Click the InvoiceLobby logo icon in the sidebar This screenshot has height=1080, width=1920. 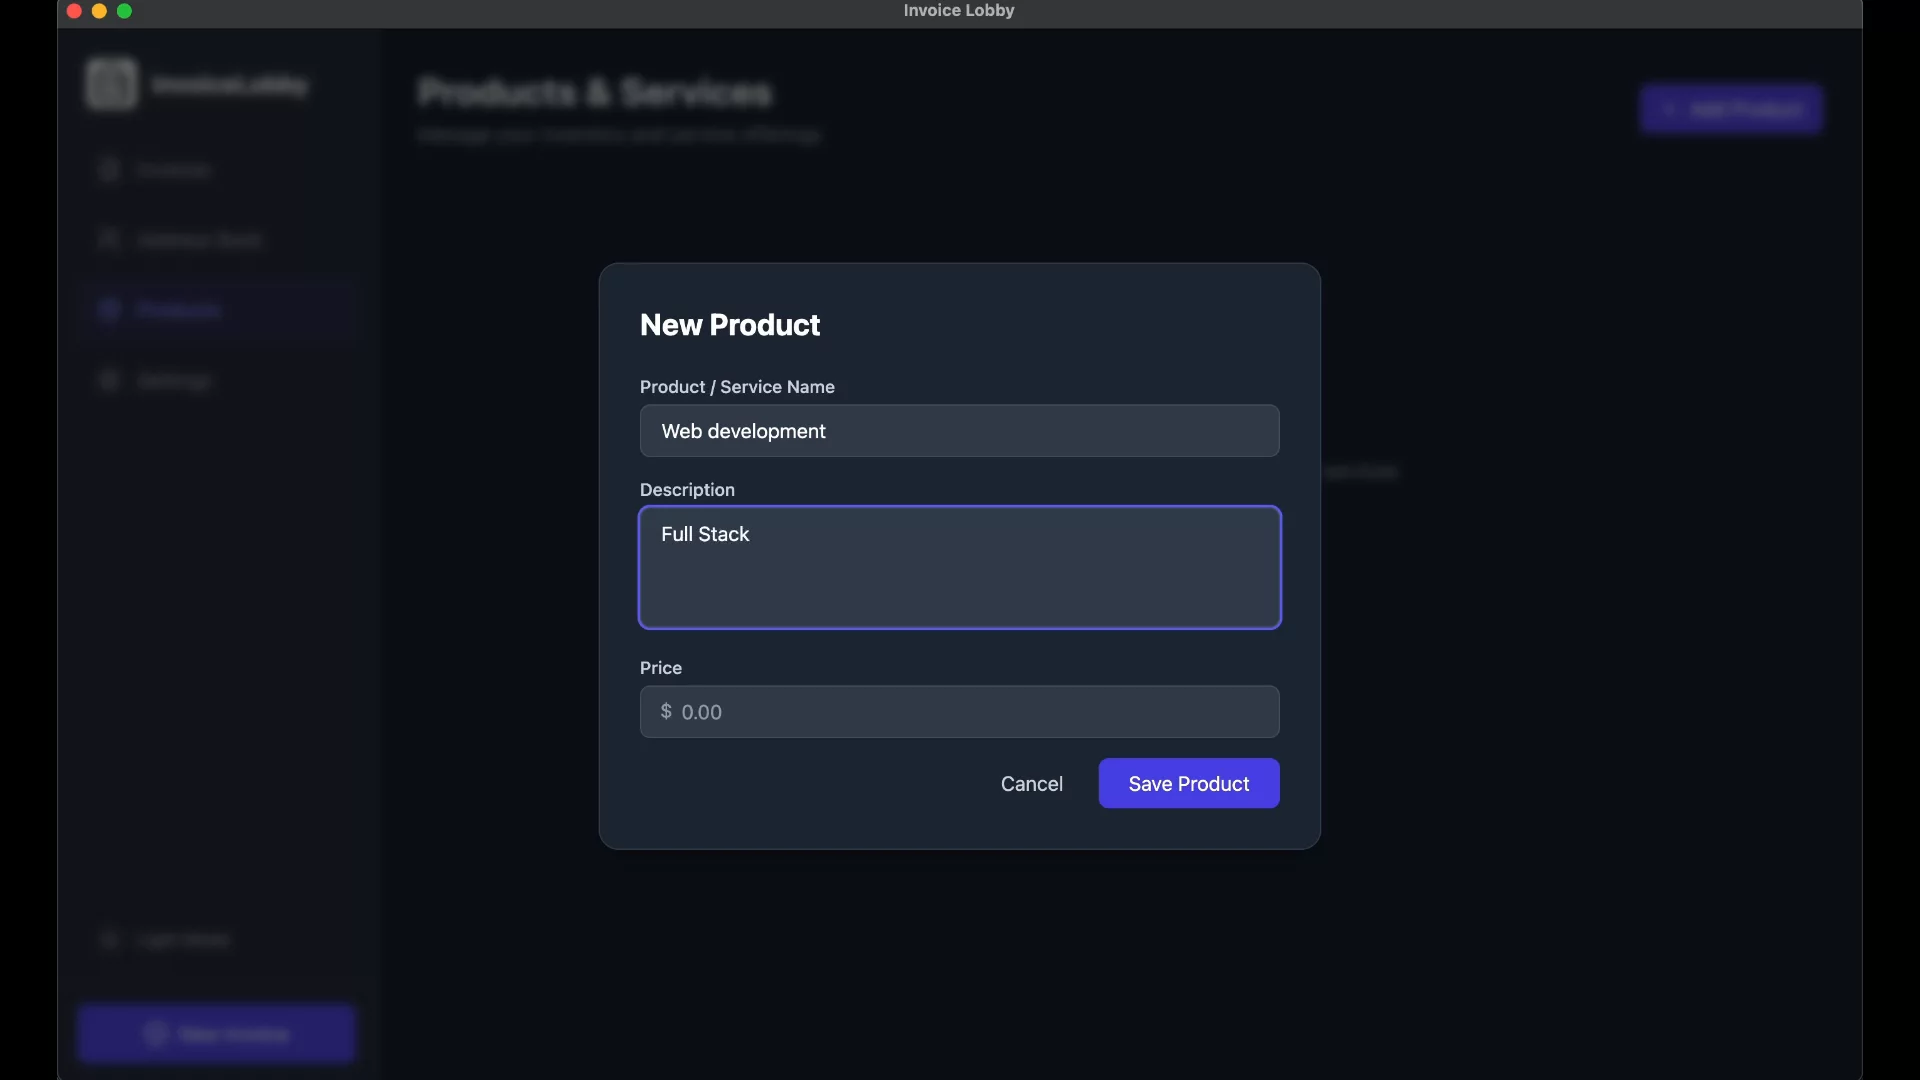coord(111,84)
